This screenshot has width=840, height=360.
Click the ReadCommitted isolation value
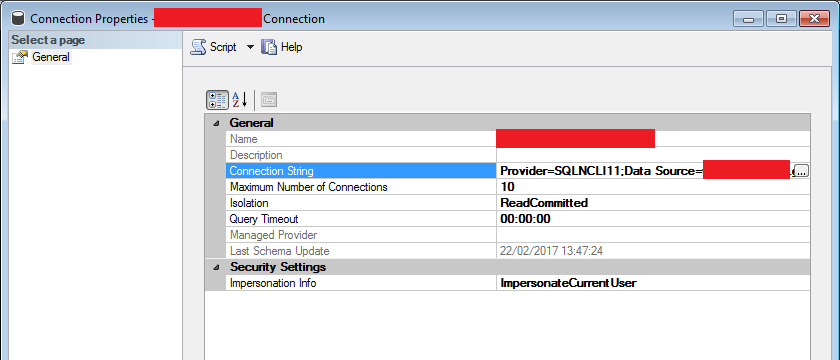[x=544, y=203]
